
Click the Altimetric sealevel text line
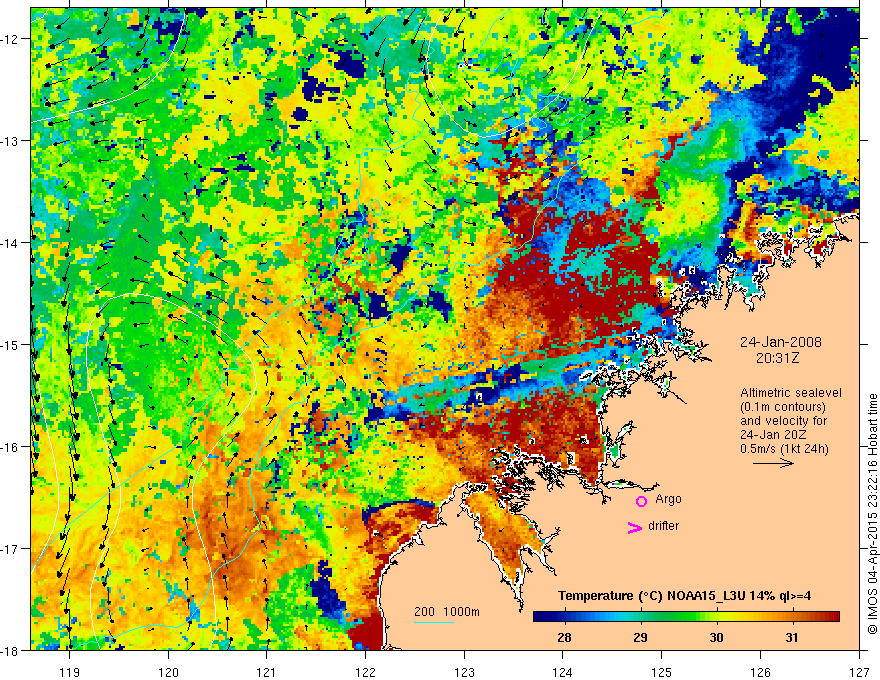(x=791, y=393)
